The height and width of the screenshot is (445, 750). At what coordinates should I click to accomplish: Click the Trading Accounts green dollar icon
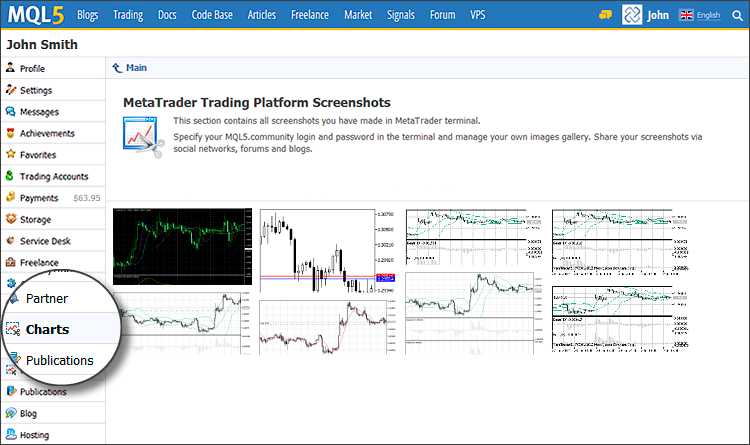pos(10,176)
